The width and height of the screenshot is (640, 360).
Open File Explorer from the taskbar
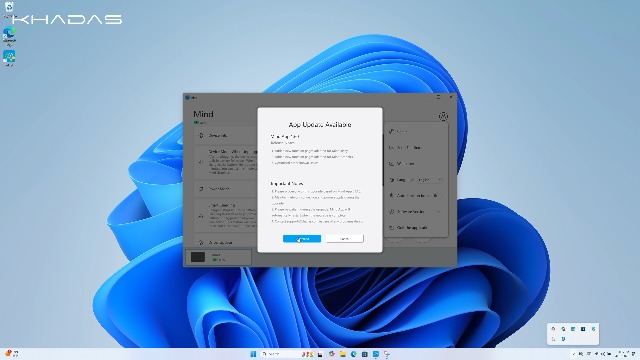pos(343,354)
